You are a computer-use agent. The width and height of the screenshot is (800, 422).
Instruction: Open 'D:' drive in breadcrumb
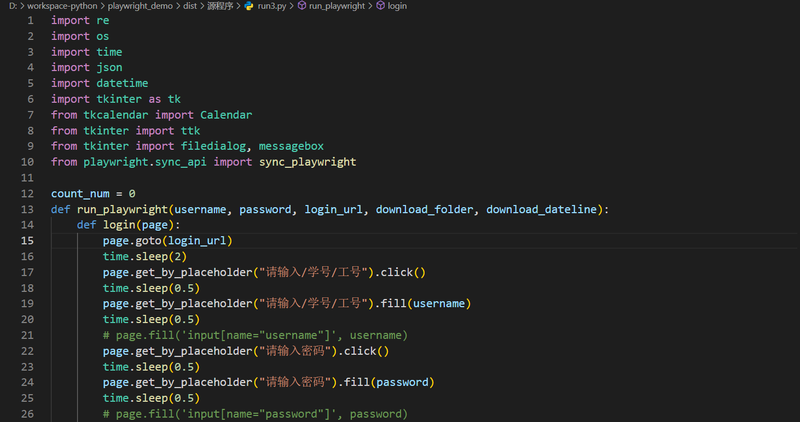pos(13,6)
